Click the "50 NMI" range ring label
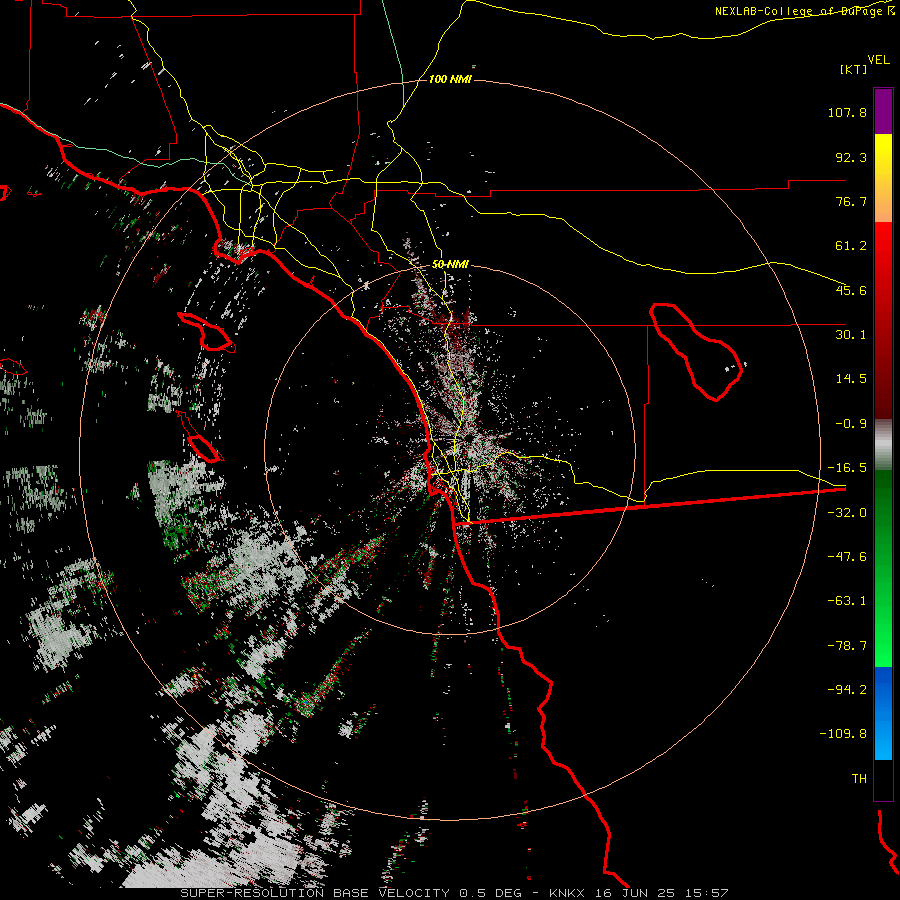900x900 pixels. click(x=450, y=265)
